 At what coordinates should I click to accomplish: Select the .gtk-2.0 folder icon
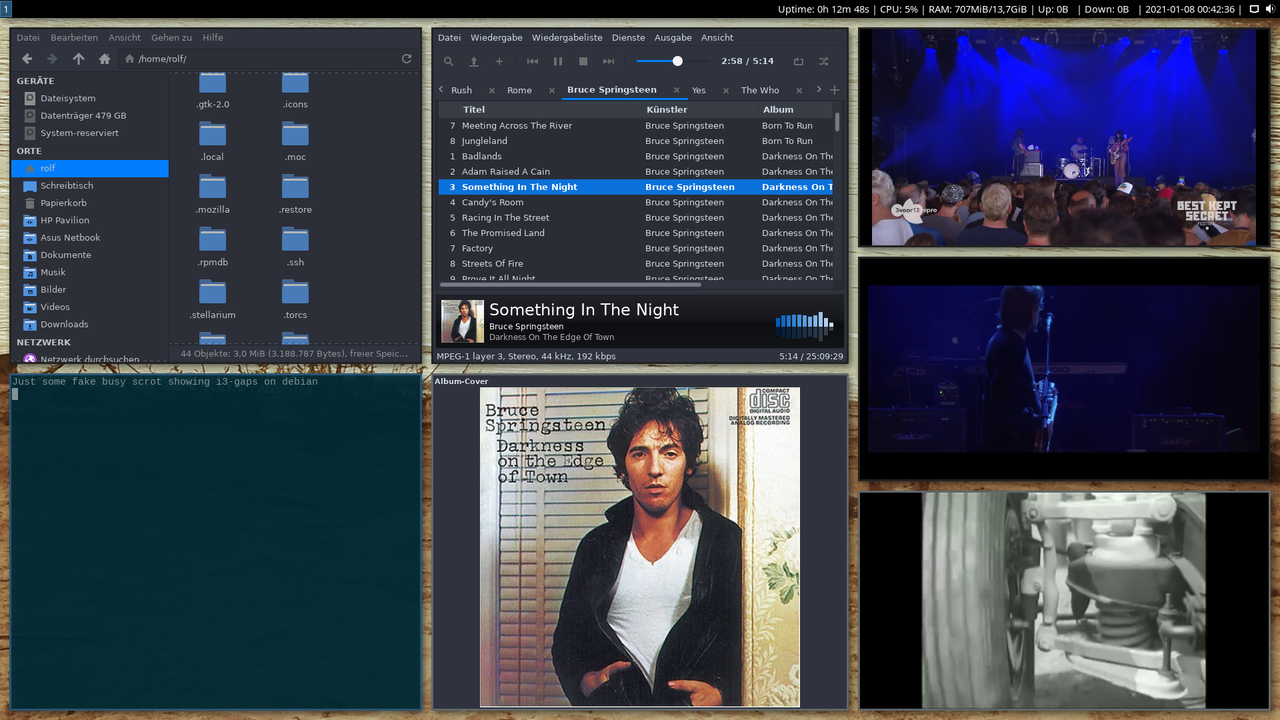[212, 83]
